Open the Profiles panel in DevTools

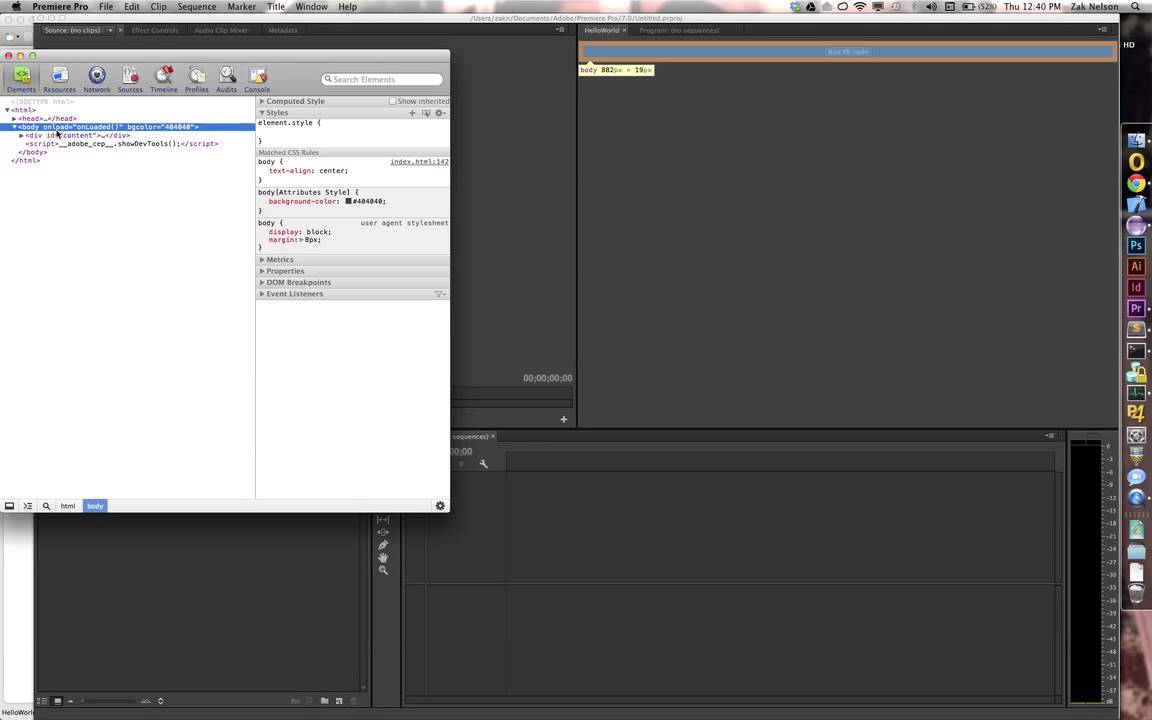click(196, 79)
